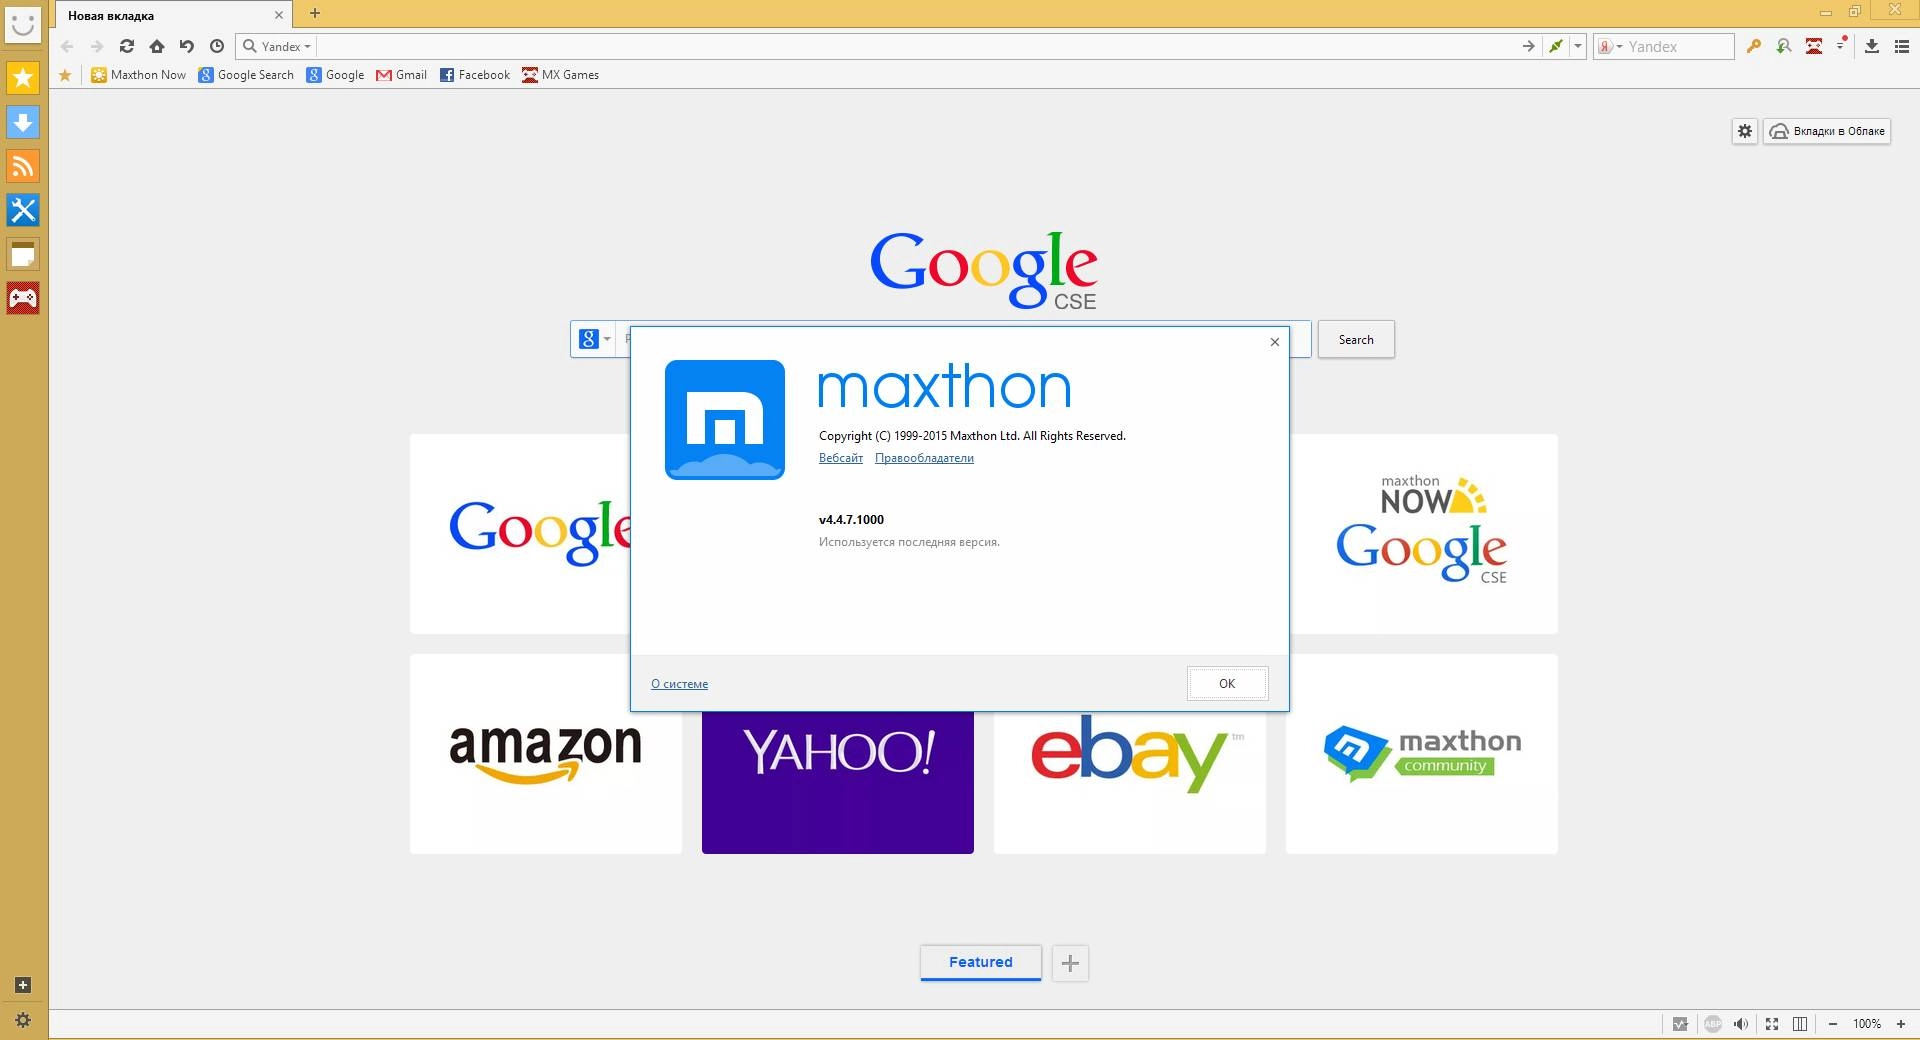Toggle the Adblock Plus status icon
The image size is (1920, 1040).
click(1713, 1024)
